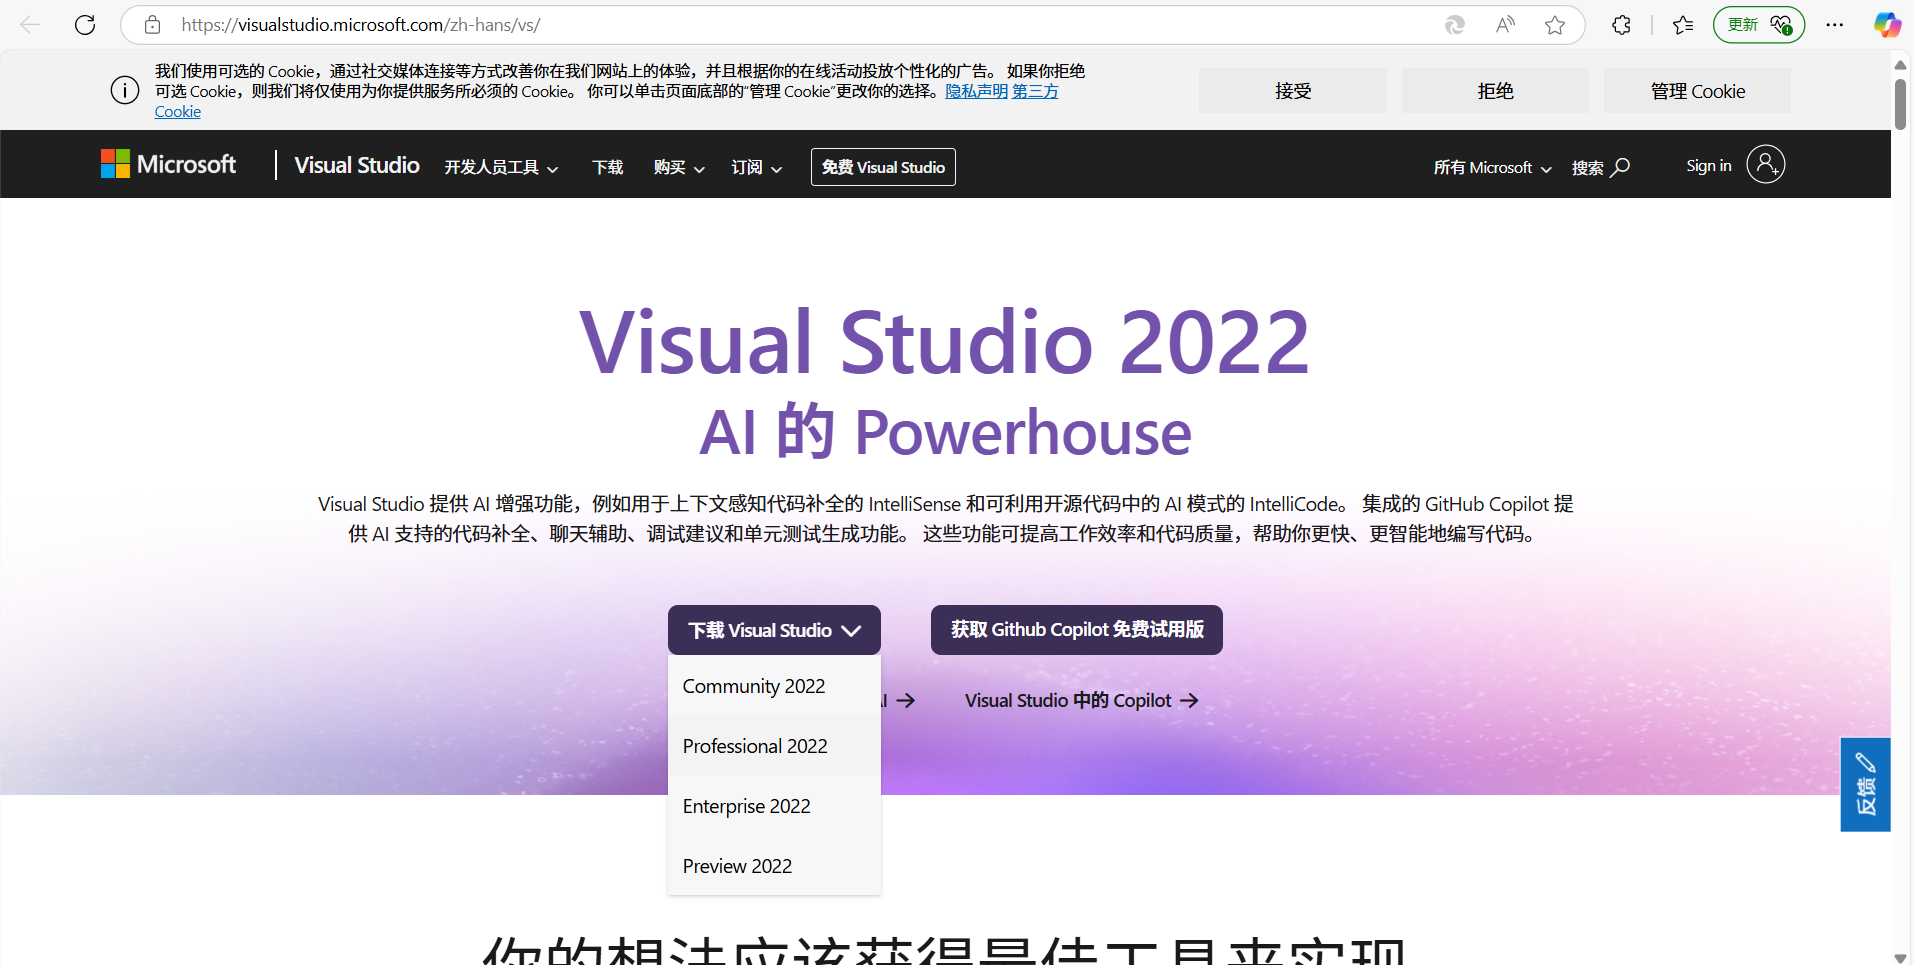Screen dimensions: 1914x965
Task: Select Preview 2022 from the dropdown
Action: click(774, 866)
